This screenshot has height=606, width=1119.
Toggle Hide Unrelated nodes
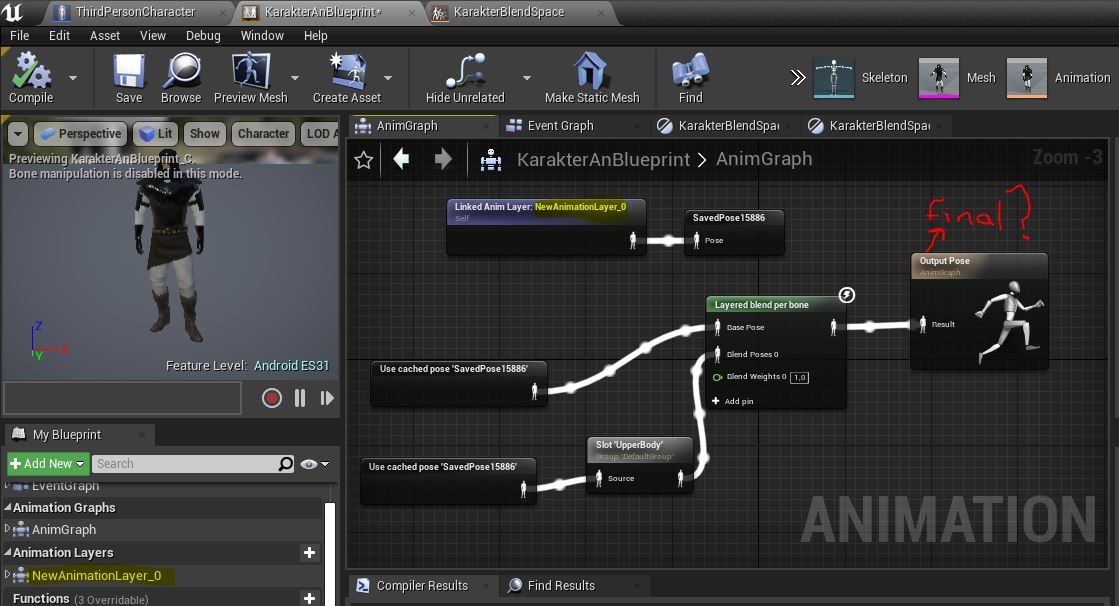[465, 78]
